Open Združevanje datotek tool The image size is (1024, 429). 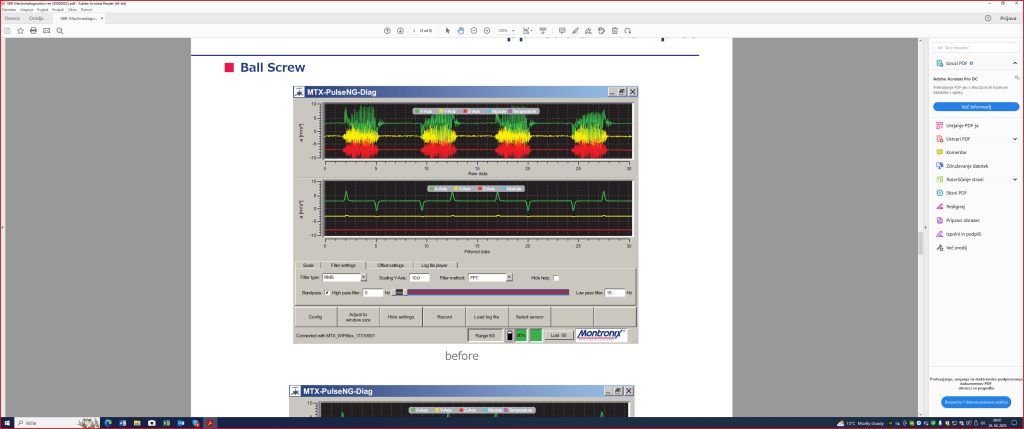click(x=967, y=166)
